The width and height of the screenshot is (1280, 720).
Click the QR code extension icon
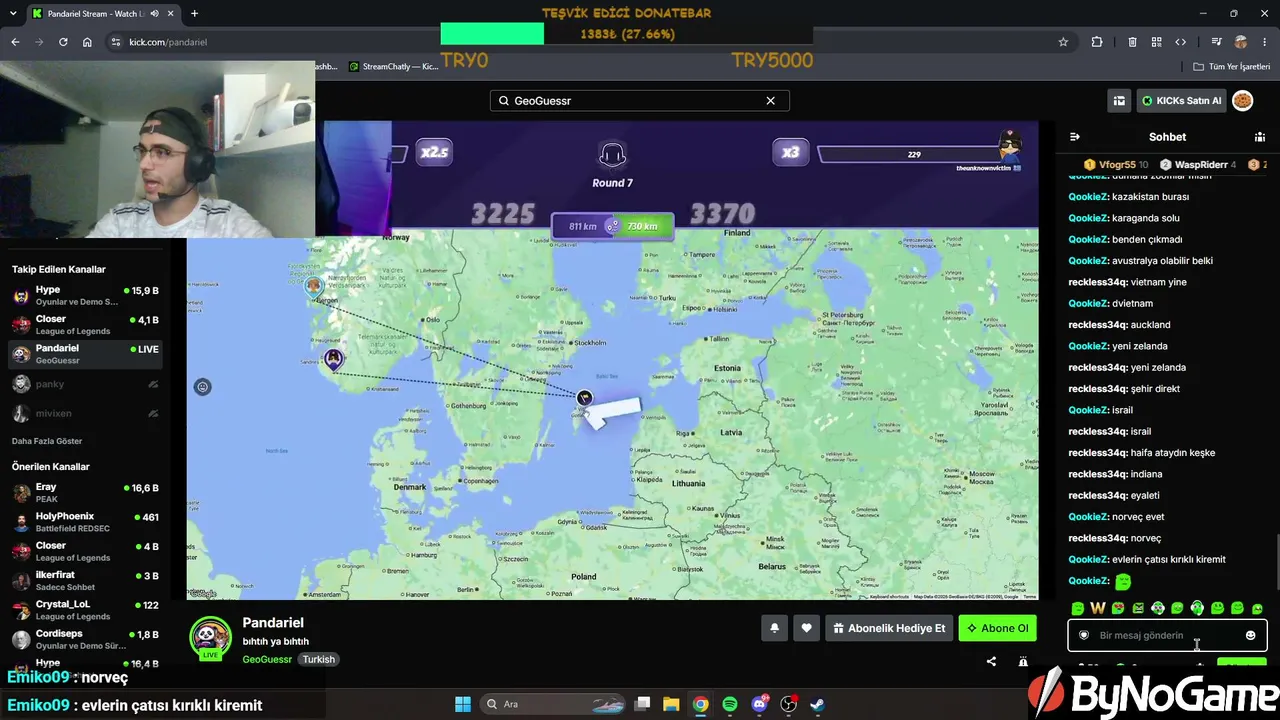[1156, 42]
